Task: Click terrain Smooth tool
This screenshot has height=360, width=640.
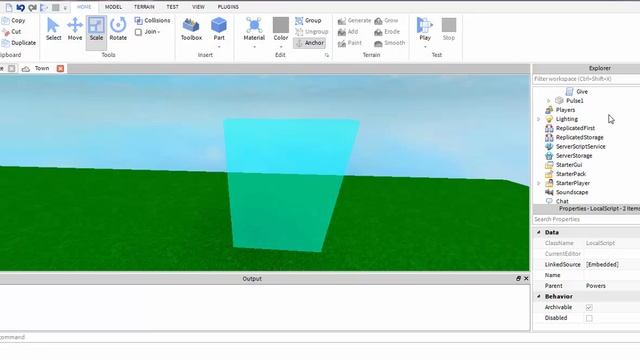Action: 389,43
